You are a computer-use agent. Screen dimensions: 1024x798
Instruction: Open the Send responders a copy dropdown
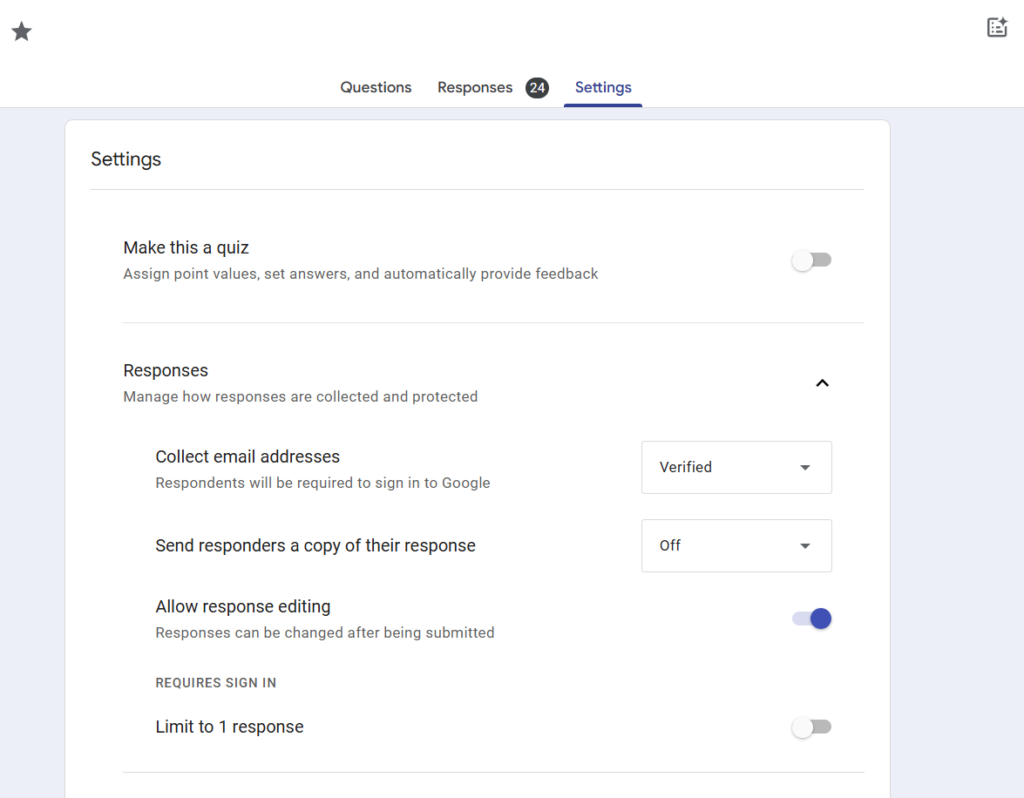tap(735, 546)
